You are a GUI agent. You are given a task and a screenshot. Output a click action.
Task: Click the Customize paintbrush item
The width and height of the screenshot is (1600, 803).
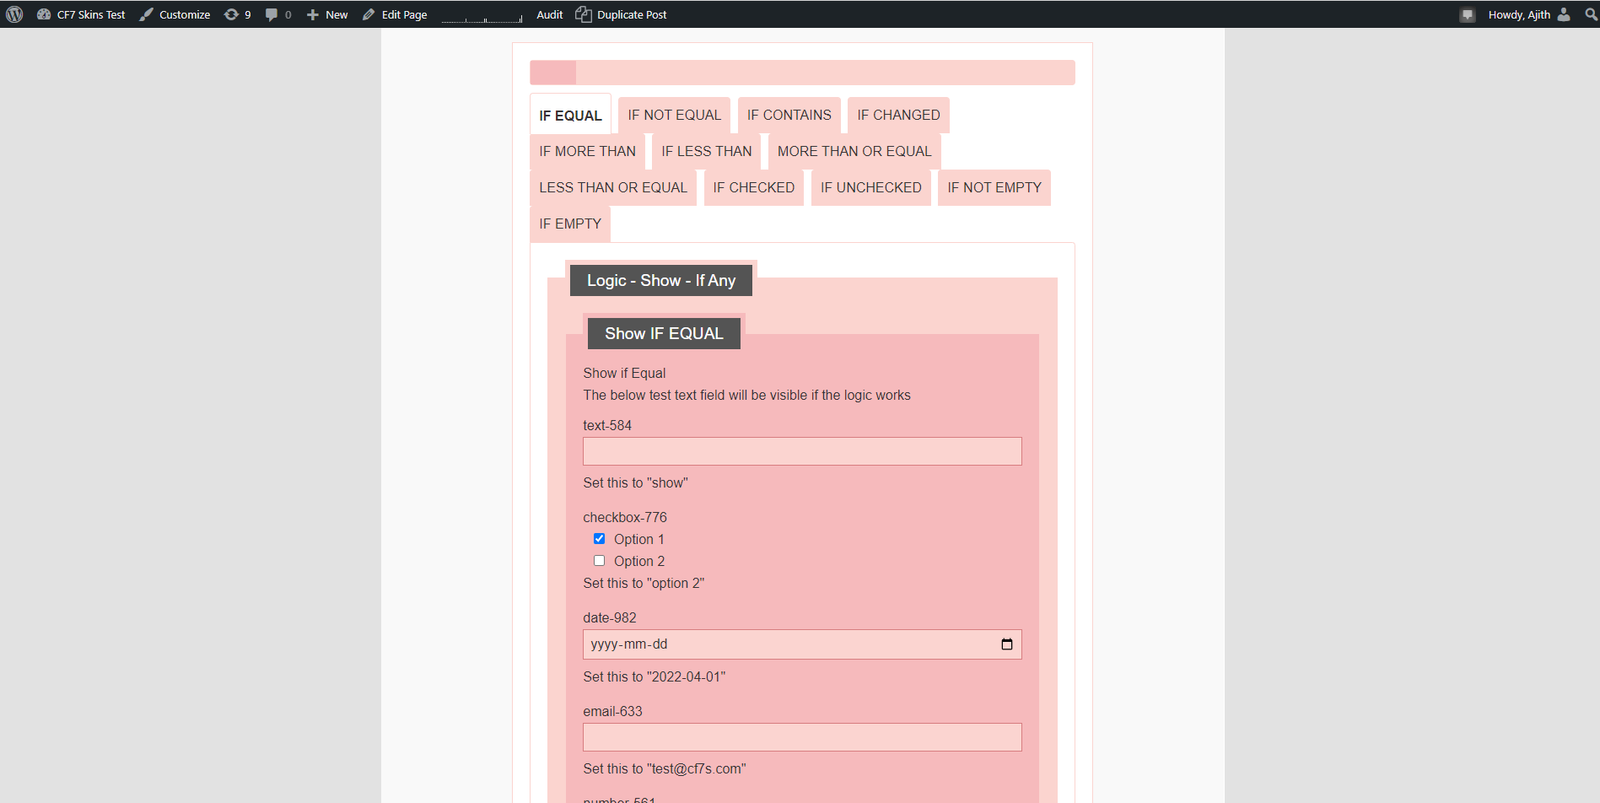click(175, 14)
